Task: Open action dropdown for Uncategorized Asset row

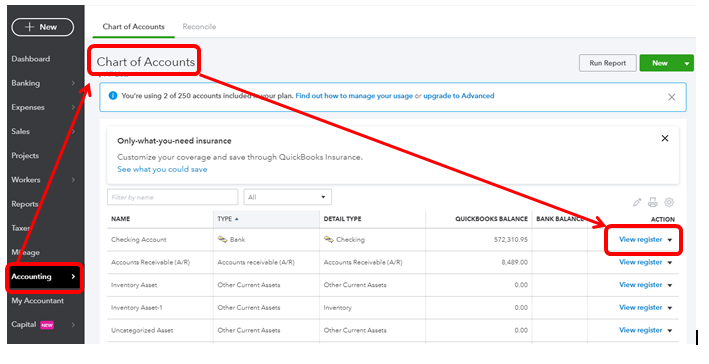Action: click(670, 331)
